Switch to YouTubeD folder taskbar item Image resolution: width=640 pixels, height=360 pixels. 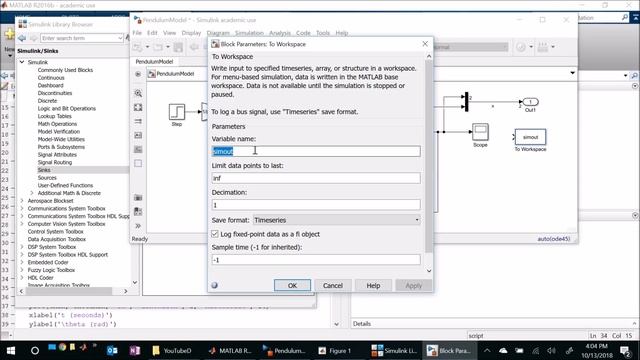click(x=172, y=350)
